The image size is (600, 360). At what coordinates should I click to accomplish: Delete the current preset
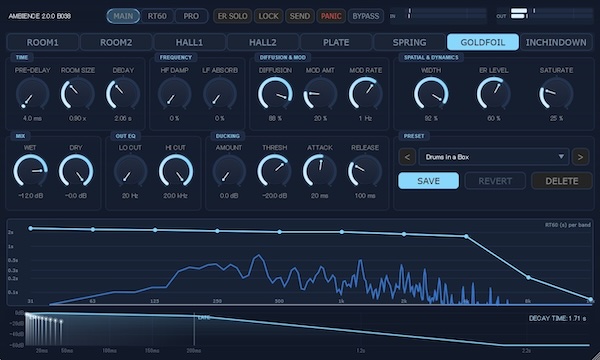click(x=562, y=181)
